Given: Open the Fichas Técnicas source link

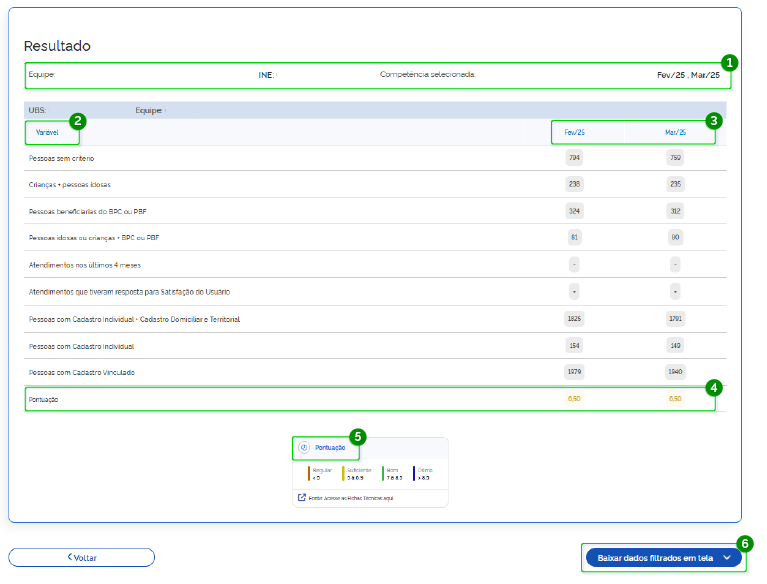Looking at the screenshot, I should click(x=350, y=497).
